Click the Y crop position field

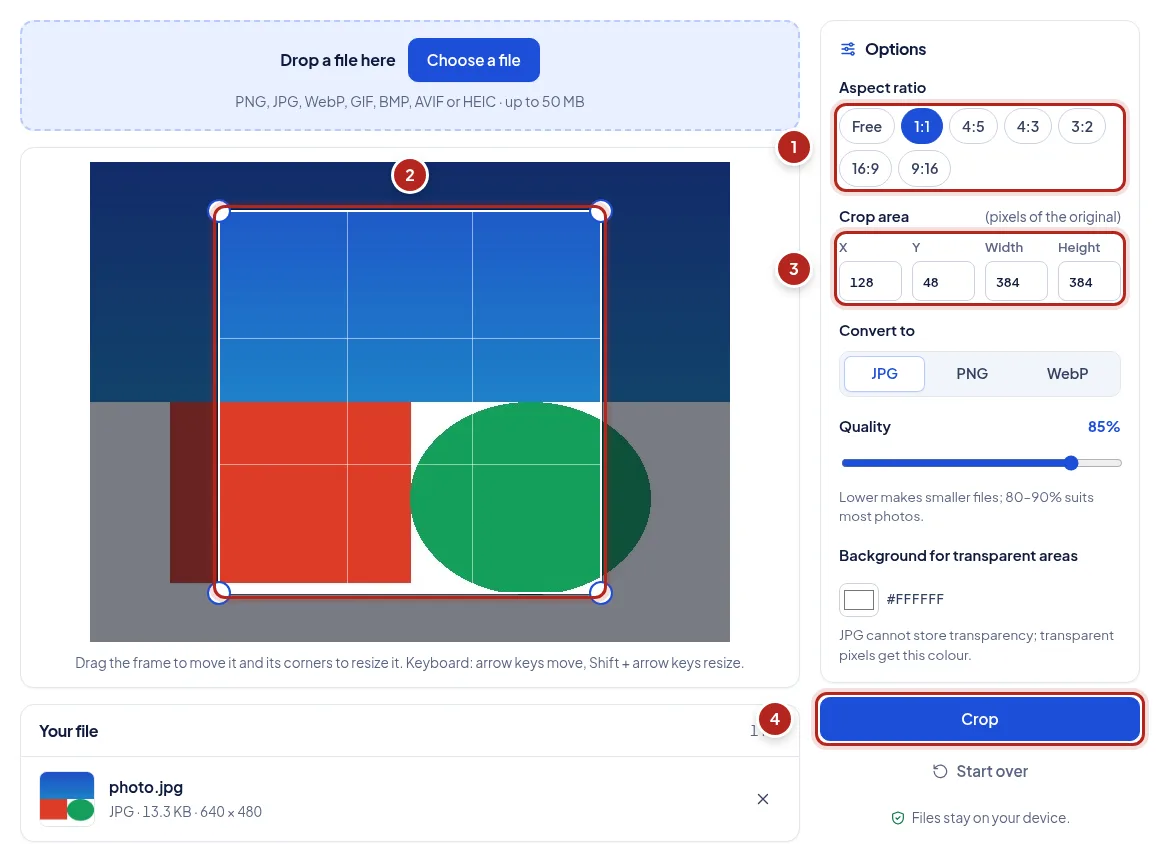(942, 282)
